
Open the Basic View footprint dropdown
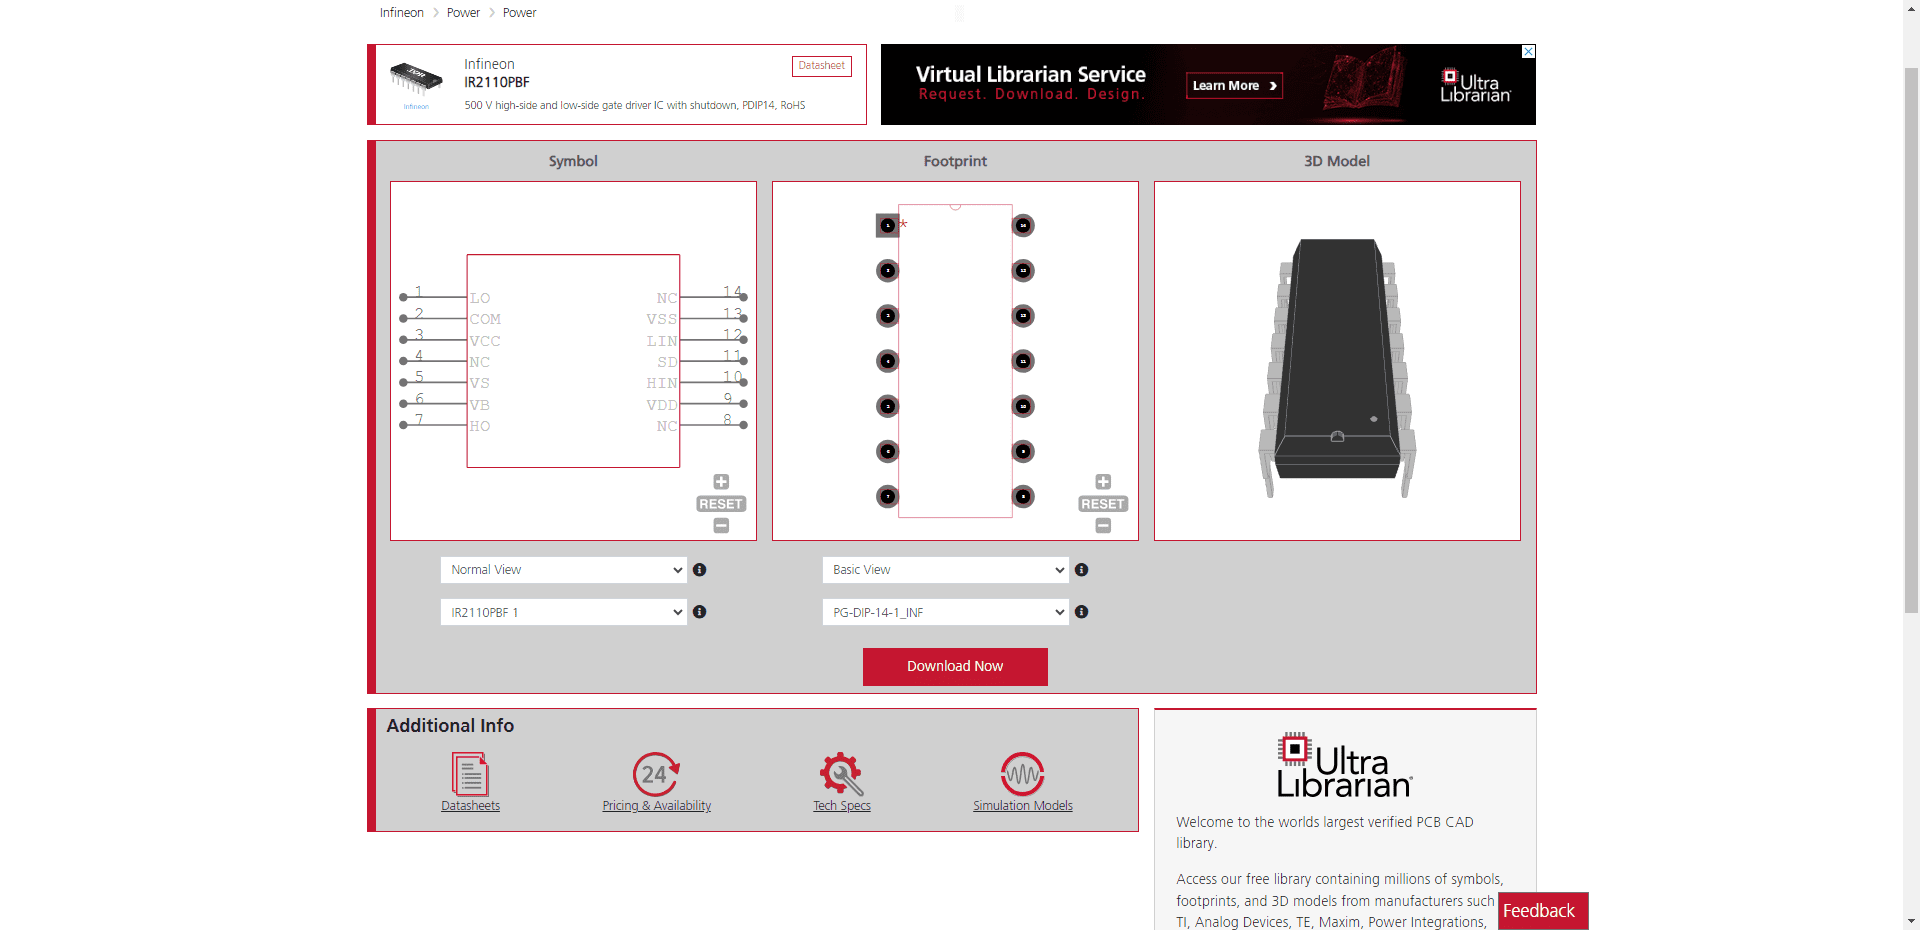click(946, 570)
